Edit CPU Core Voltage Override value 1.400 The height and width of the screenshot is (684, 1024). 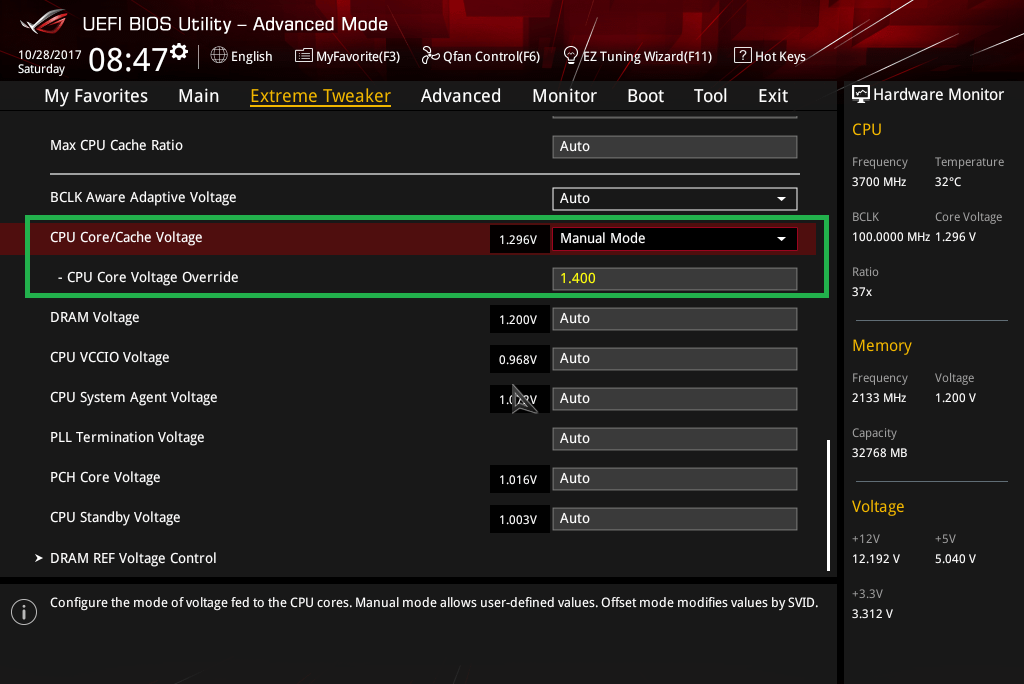coord(675,278)
